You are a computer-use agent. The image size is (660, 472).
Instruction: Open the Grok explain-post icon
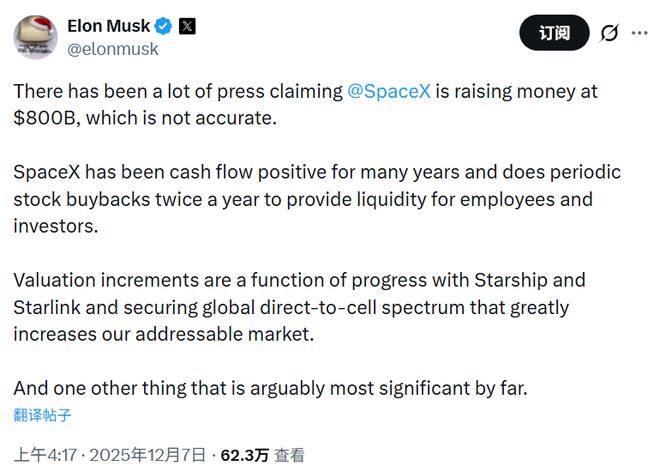tap(609, 33)
